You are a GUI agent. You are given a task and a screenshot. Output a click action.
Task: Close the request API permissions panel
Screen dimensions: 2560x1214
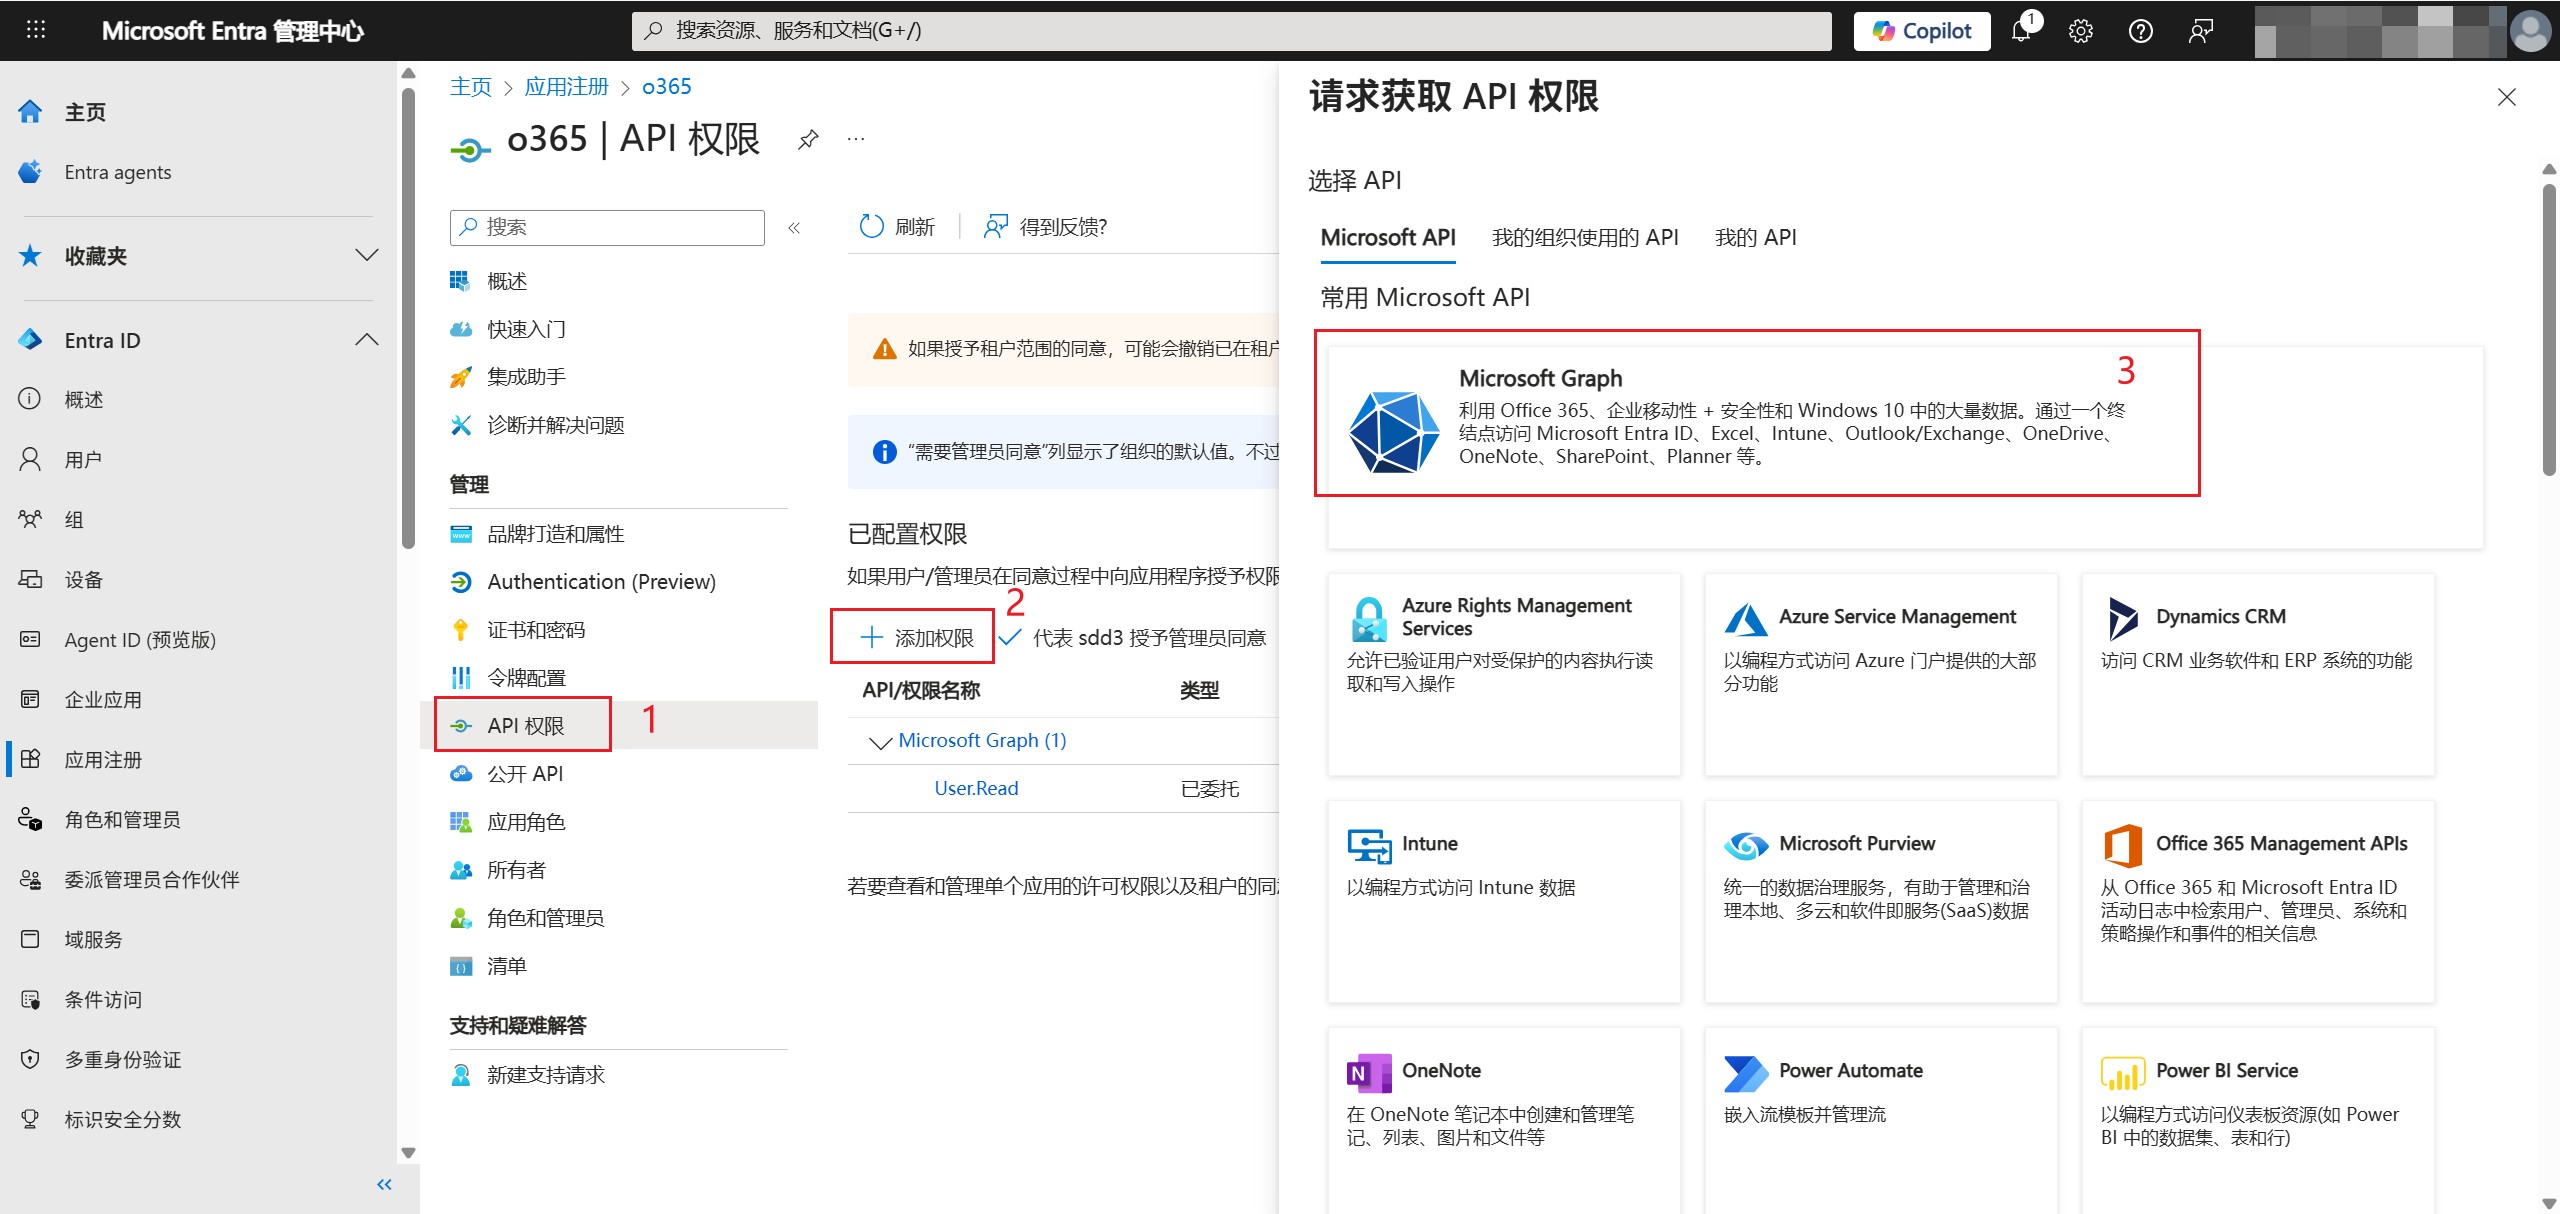[x=2507, y=97]
